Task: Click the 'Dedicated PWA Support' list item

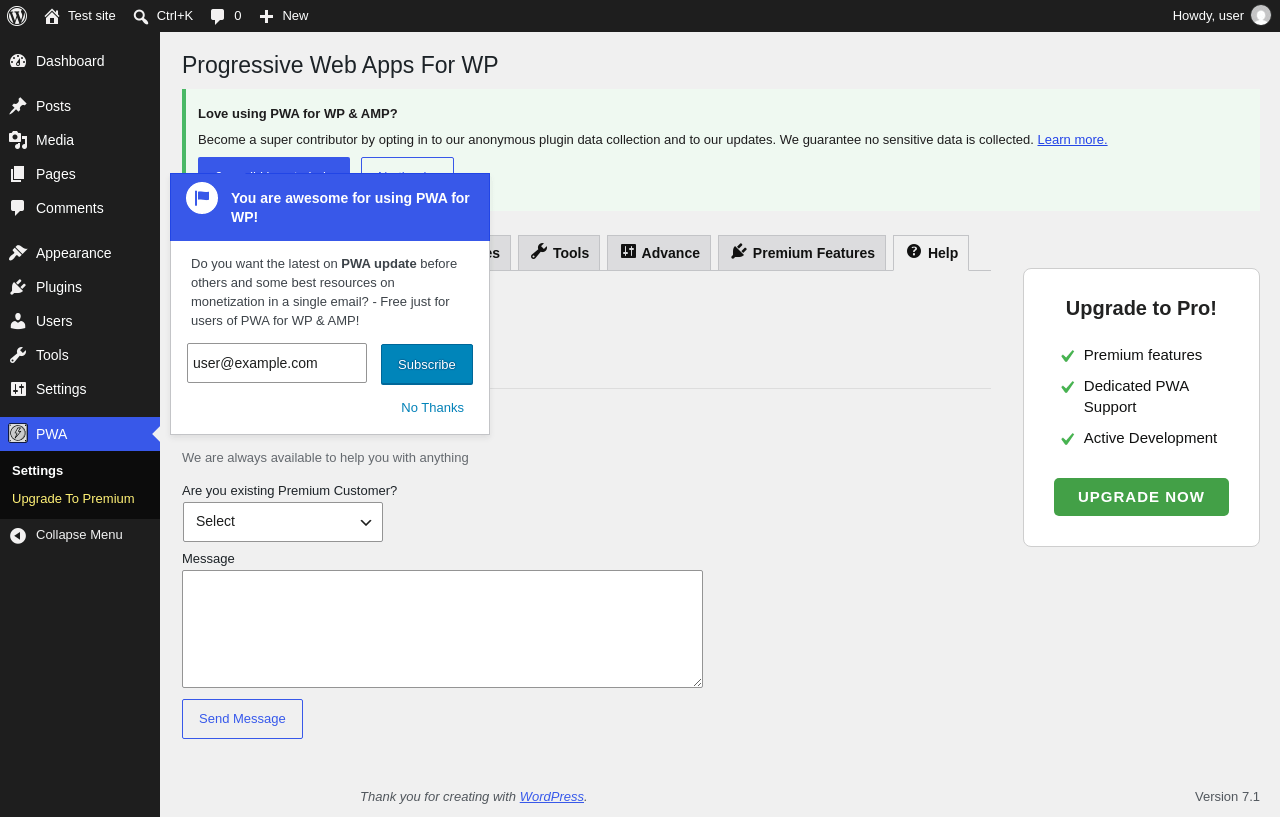Action: click(1141, 396)
